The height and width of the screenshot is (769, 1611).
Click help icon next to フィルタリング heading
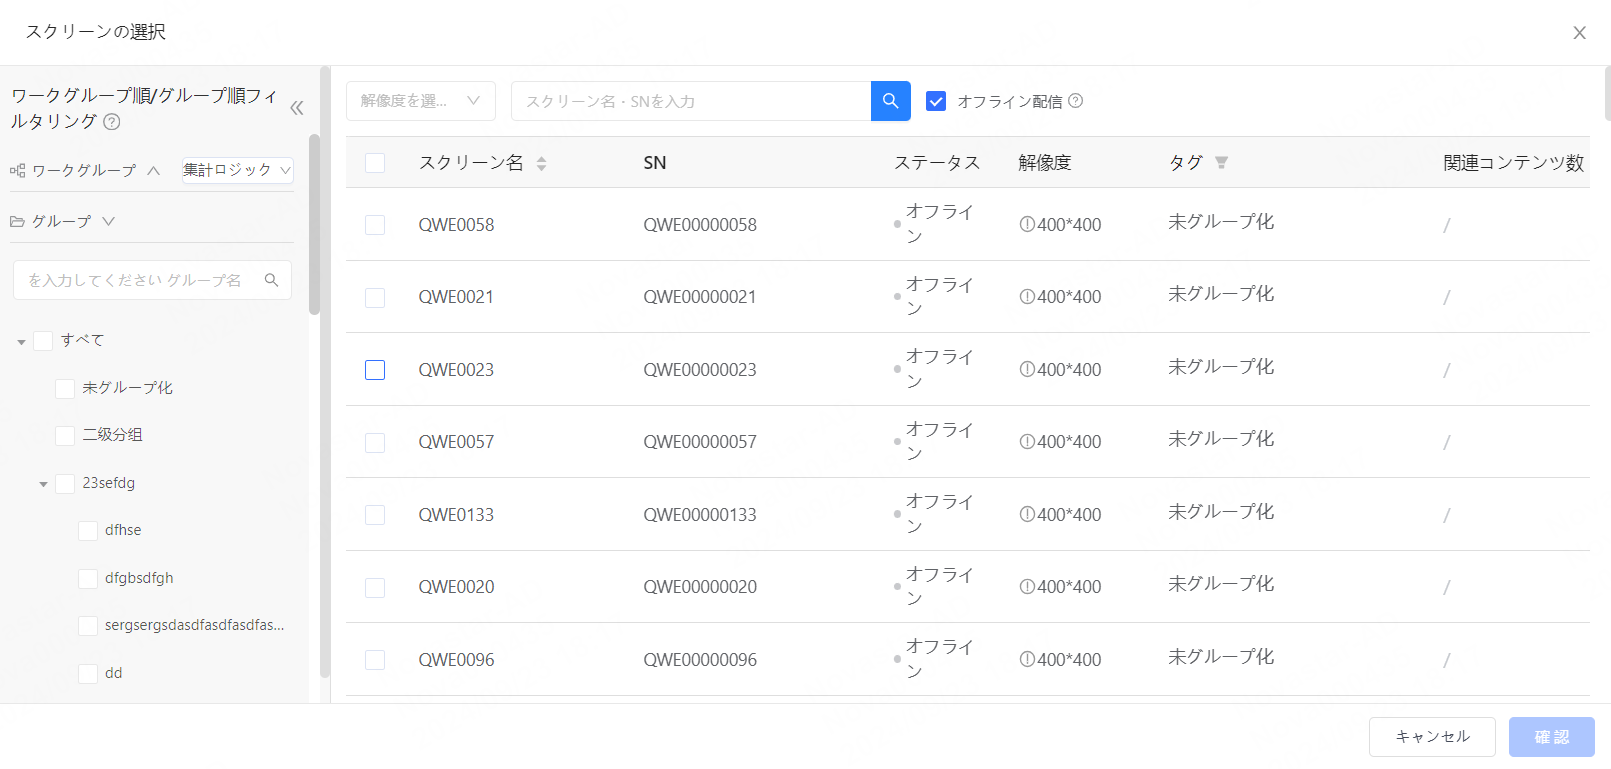pyautogui.click(x=112, y=122)
